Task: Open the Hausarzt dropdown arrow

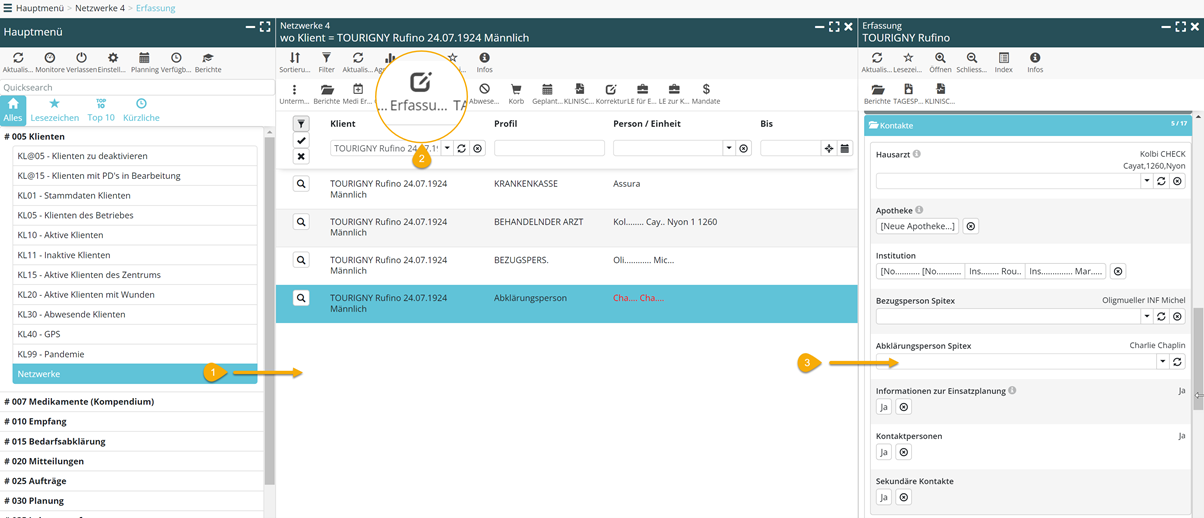Action: click(x=1146, y=181)
